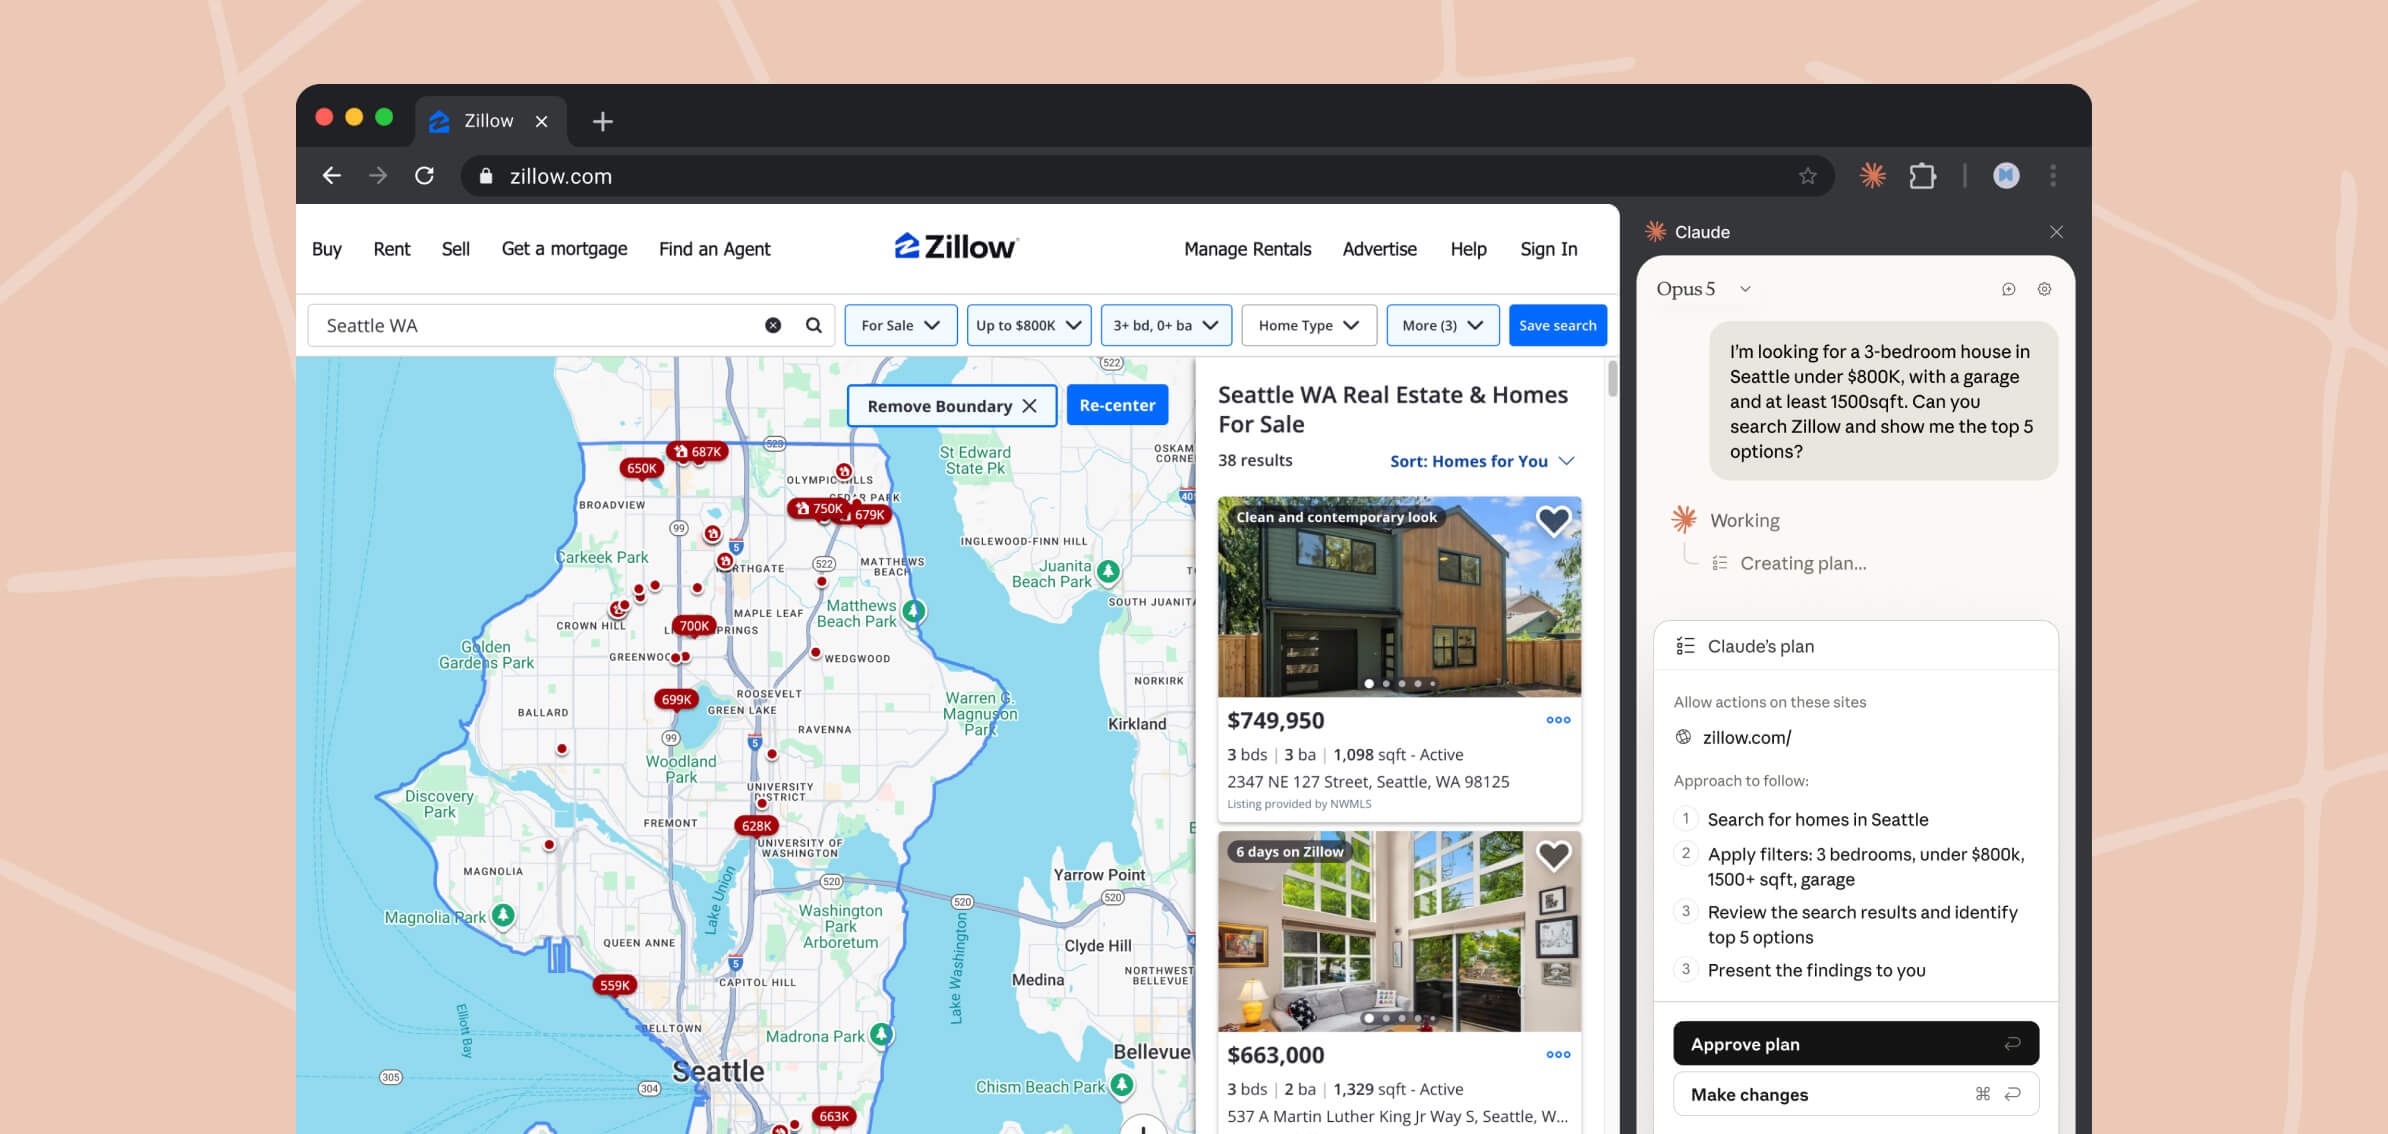Click the Magnolia Park green map pin
The width and height of the screenshot is (2388, 1134).
[x=504, y=915]
